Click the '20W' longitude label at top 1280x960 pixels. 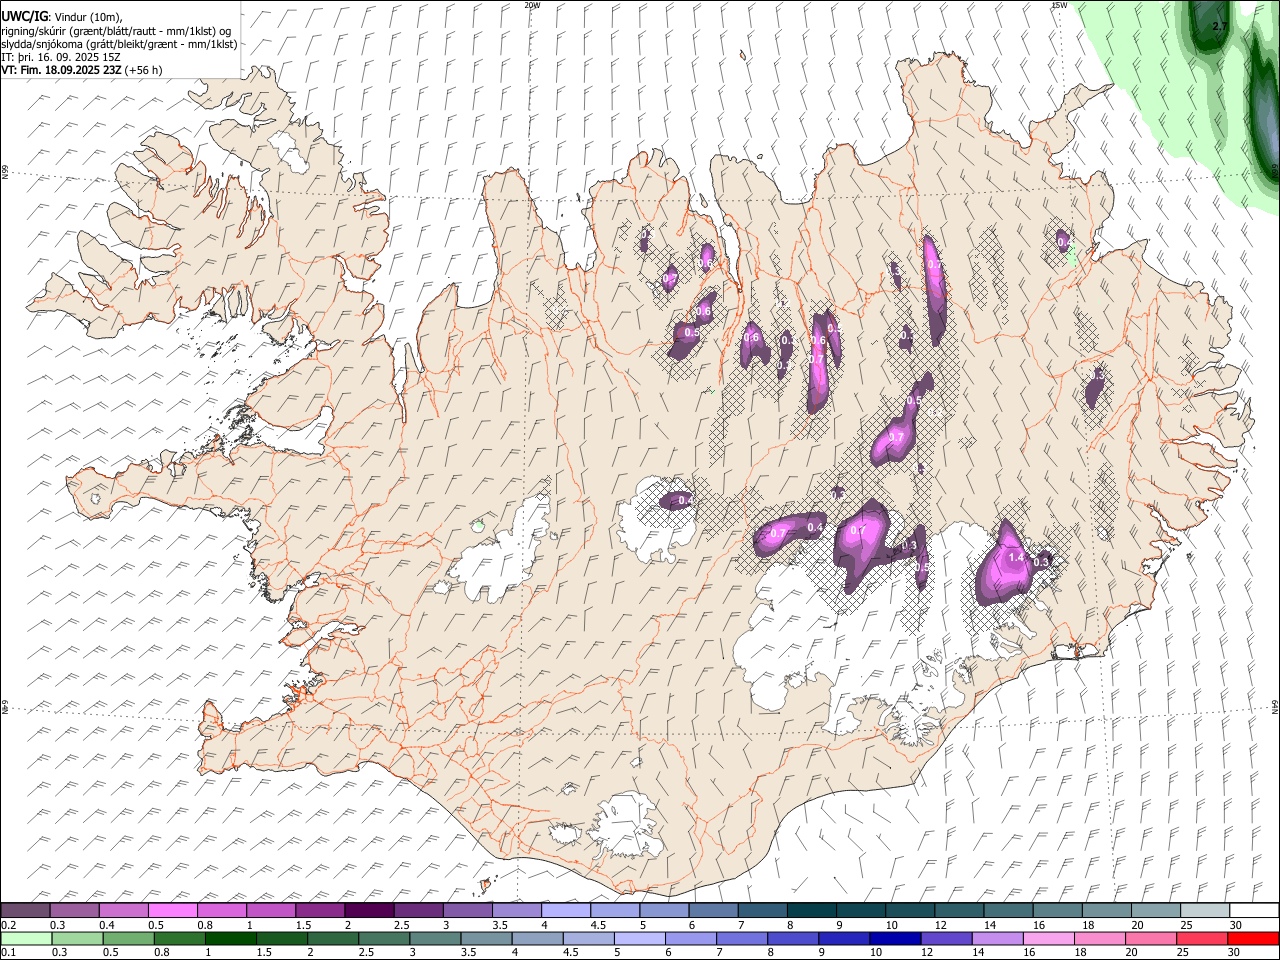click(x=532, y=5)
